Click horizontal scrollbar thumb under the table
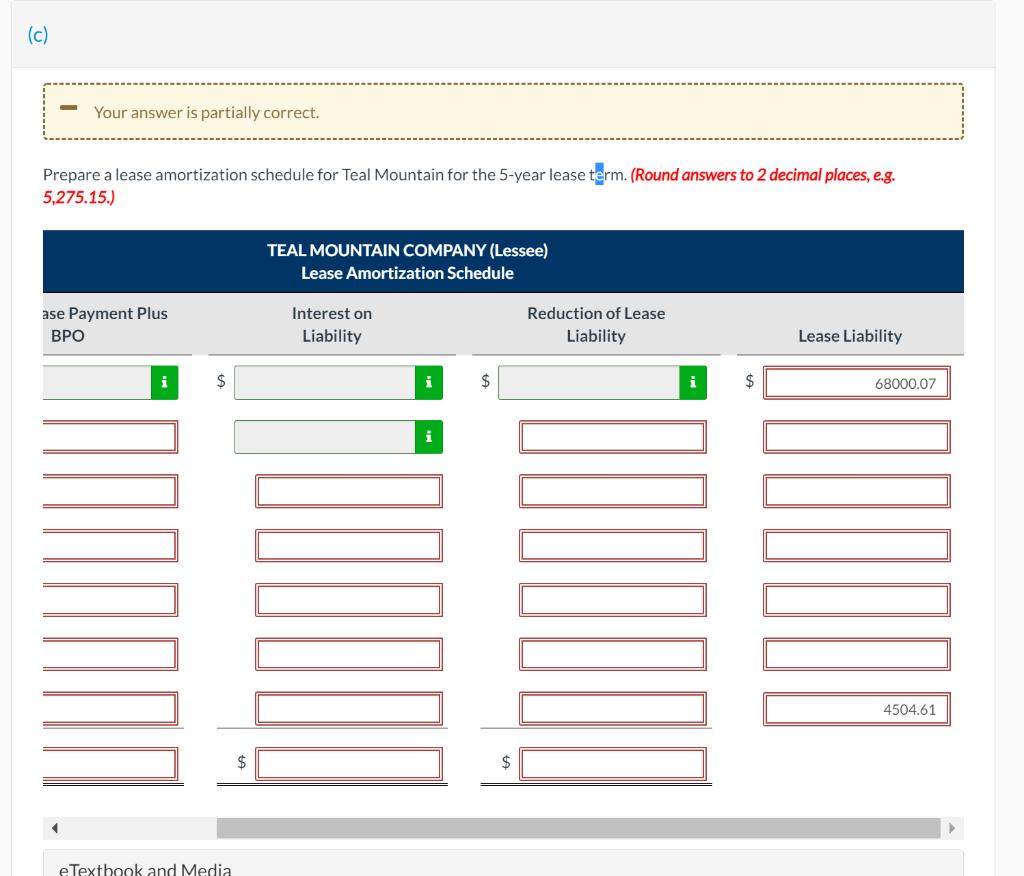 (x=578, y=828)
